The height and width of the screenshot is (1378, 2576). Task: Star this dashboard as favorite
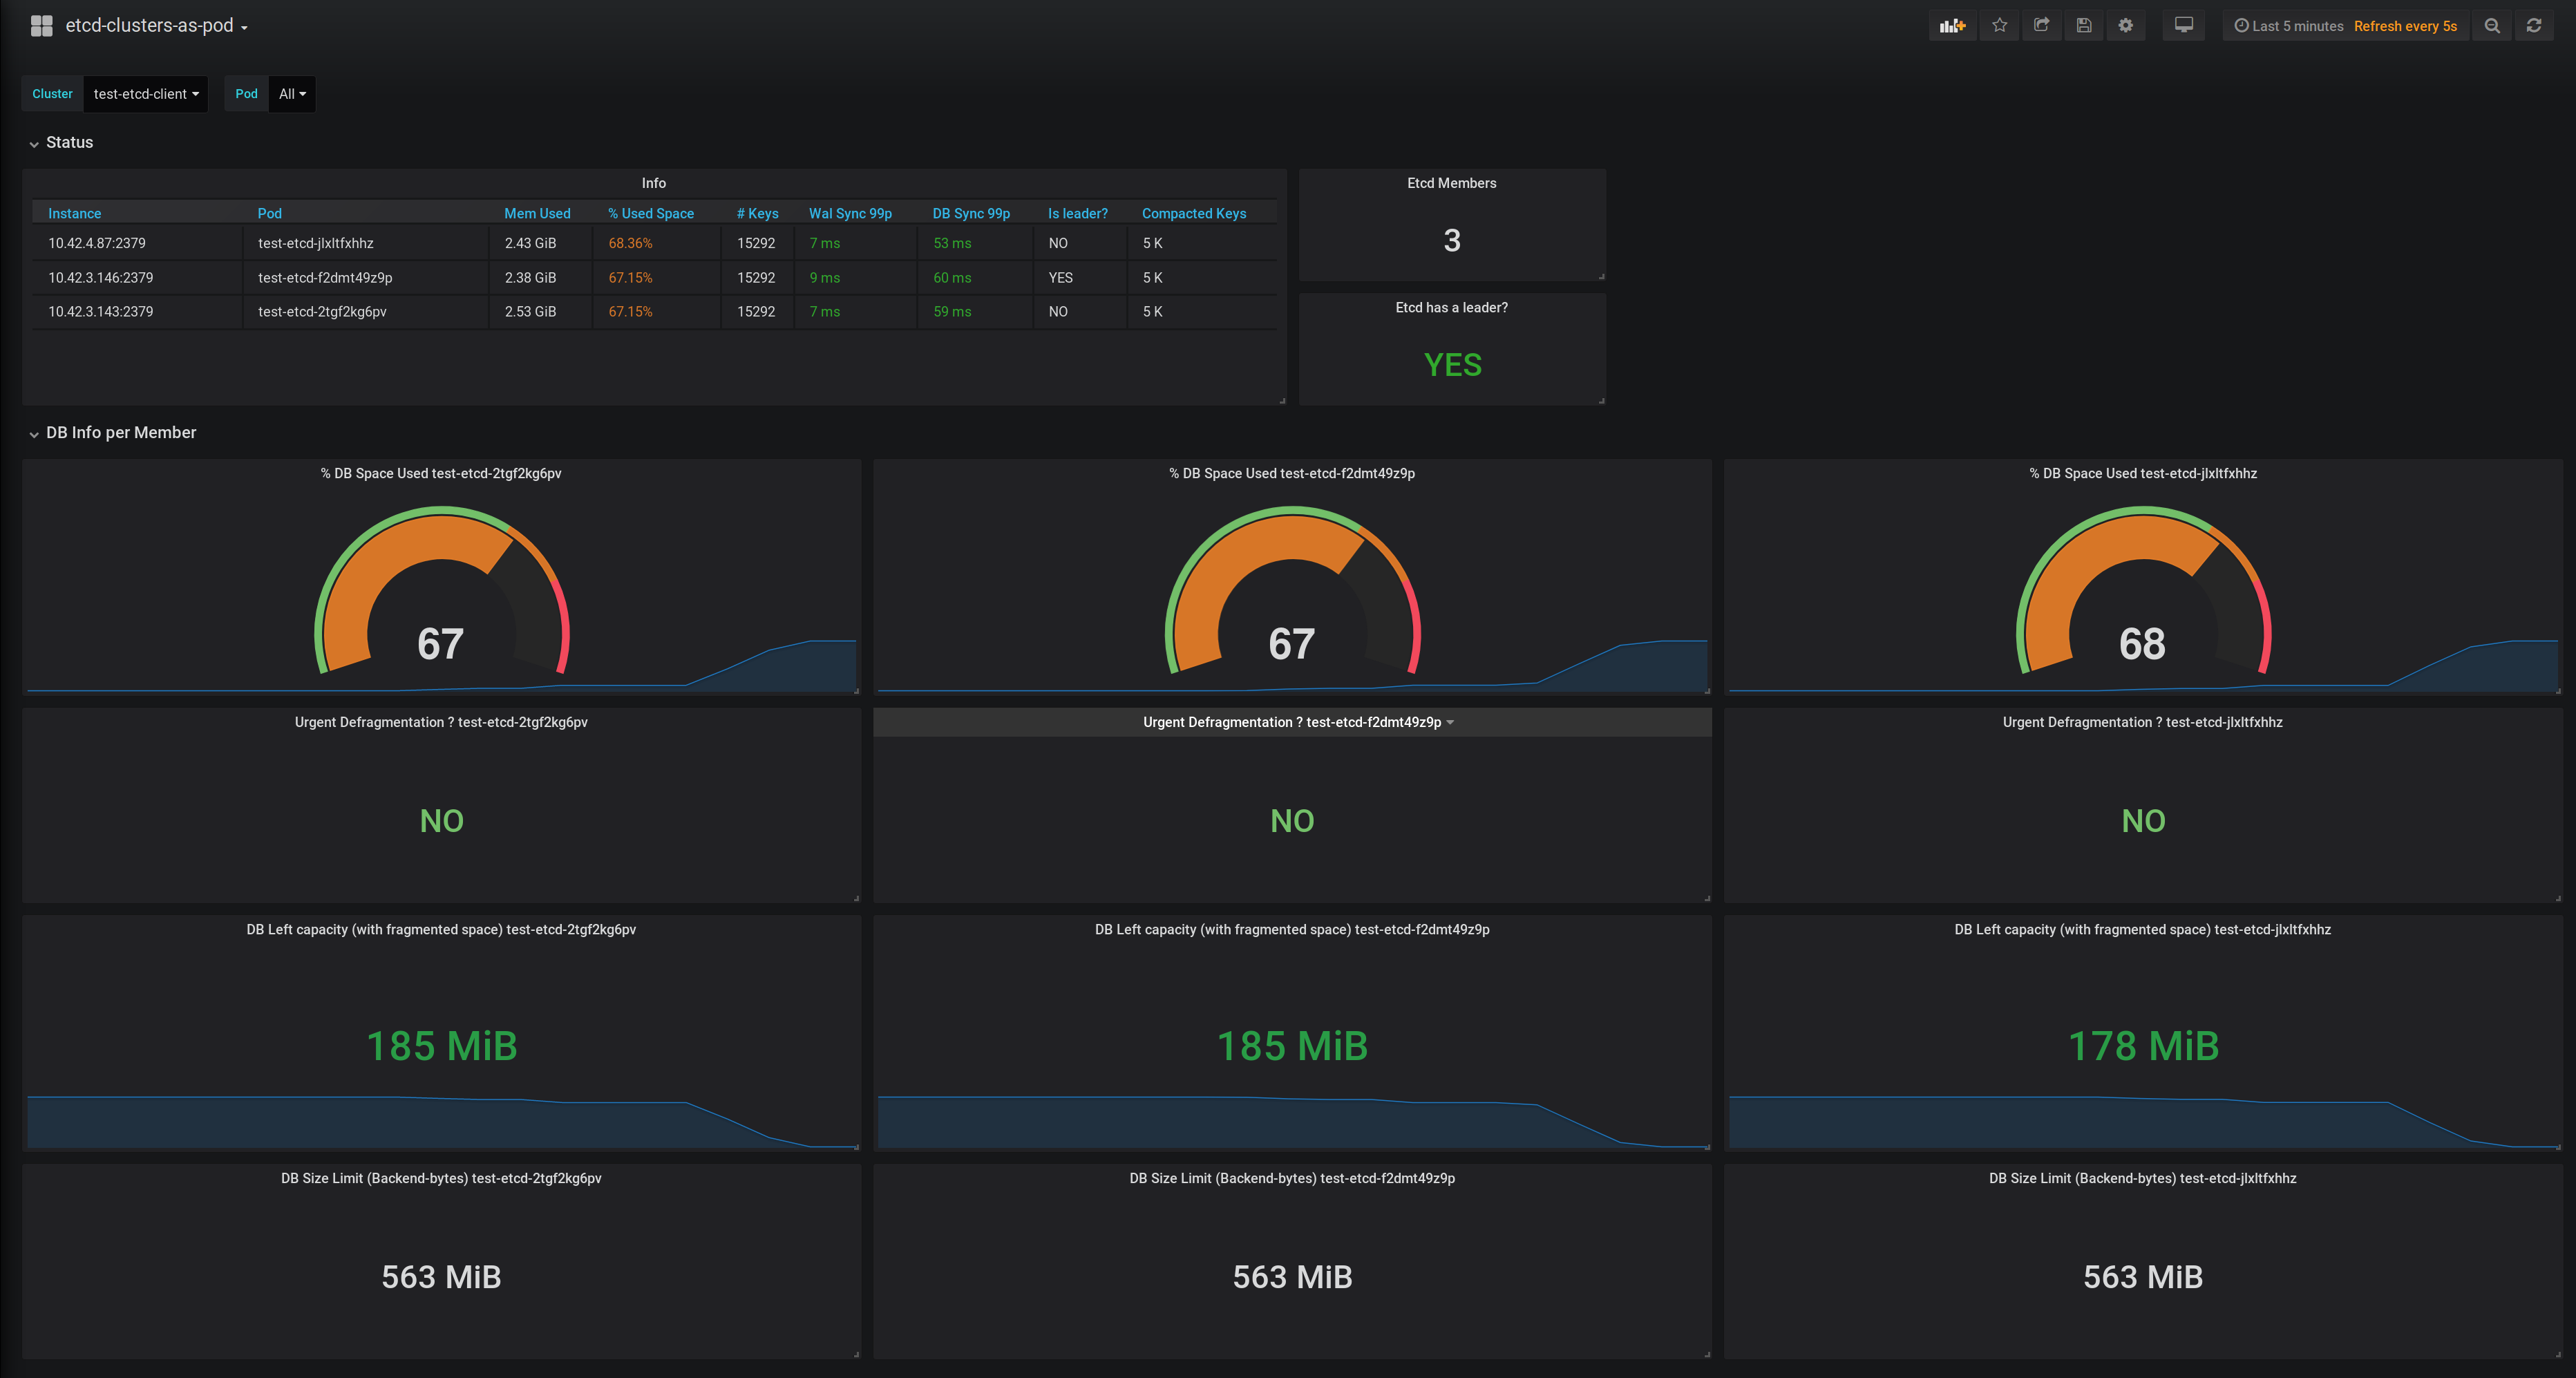1999,26
